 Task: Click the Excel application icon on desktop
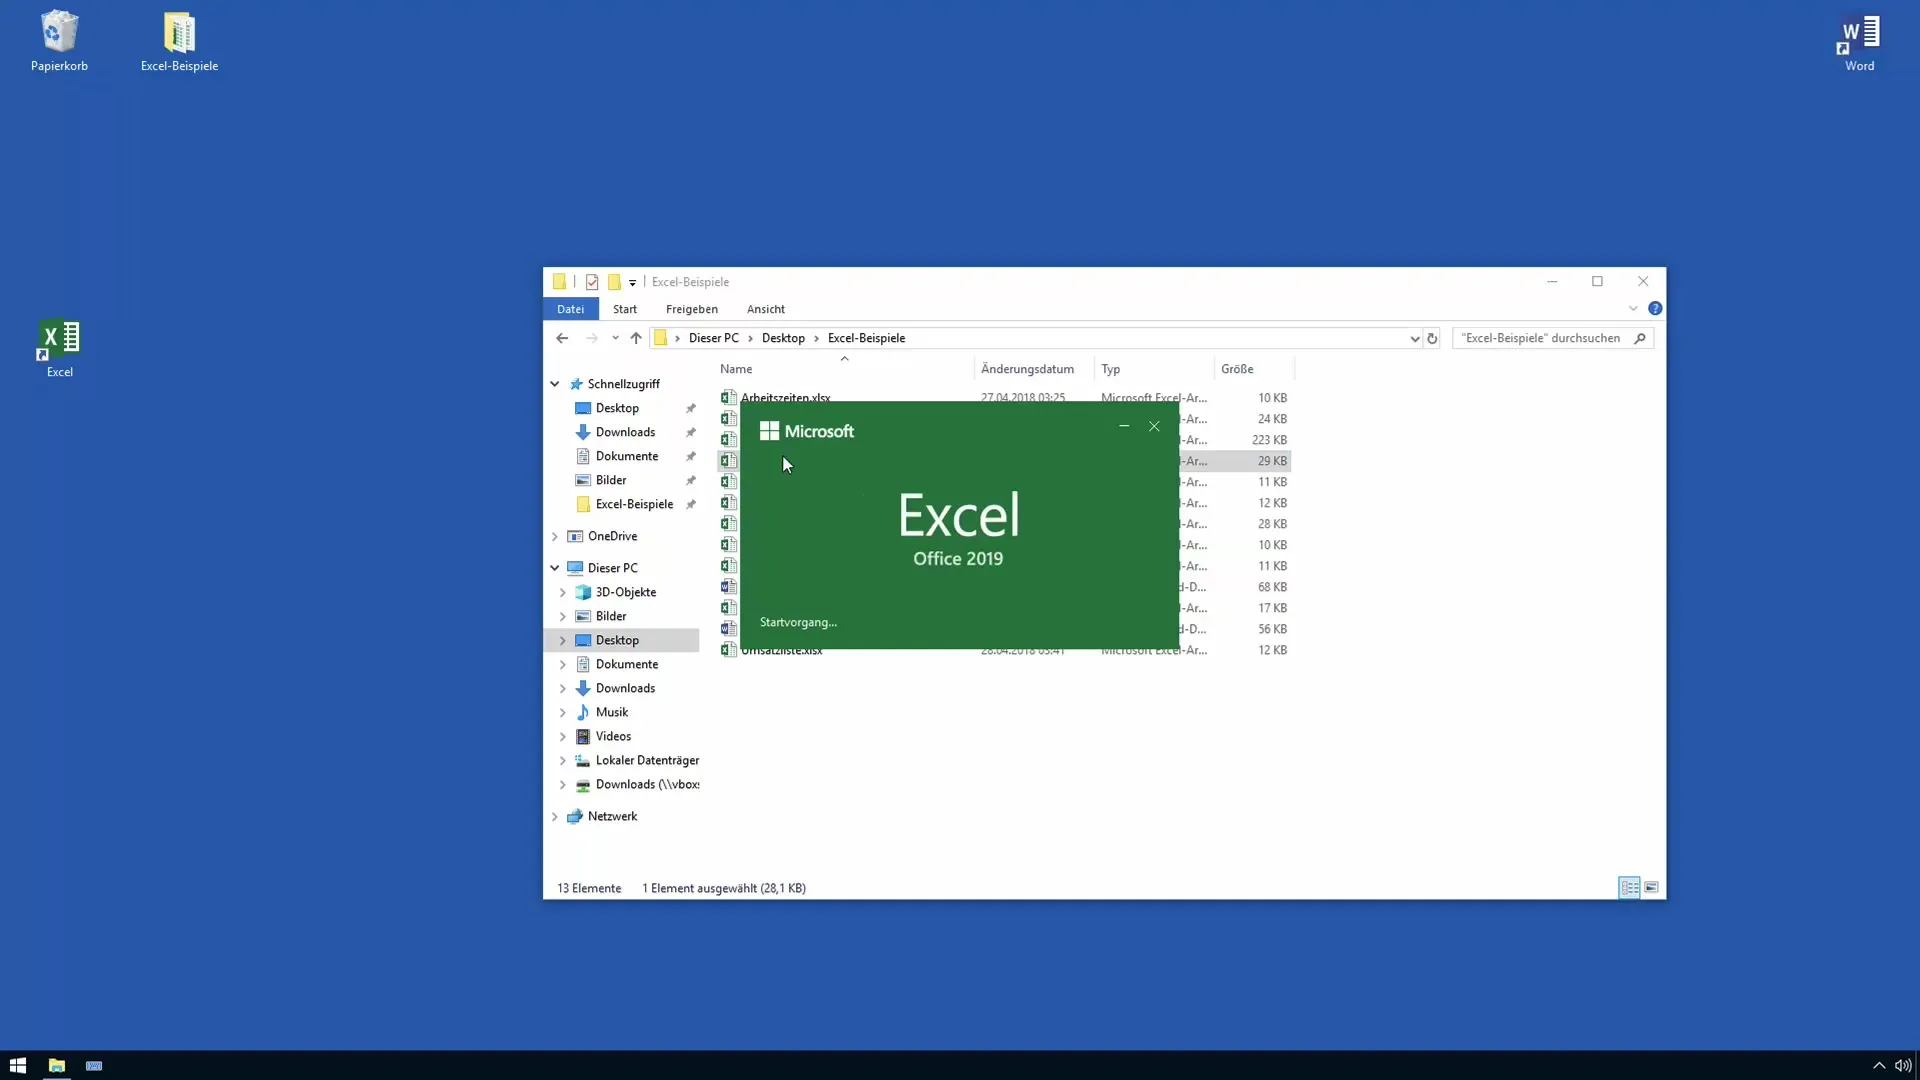[59, 340]
